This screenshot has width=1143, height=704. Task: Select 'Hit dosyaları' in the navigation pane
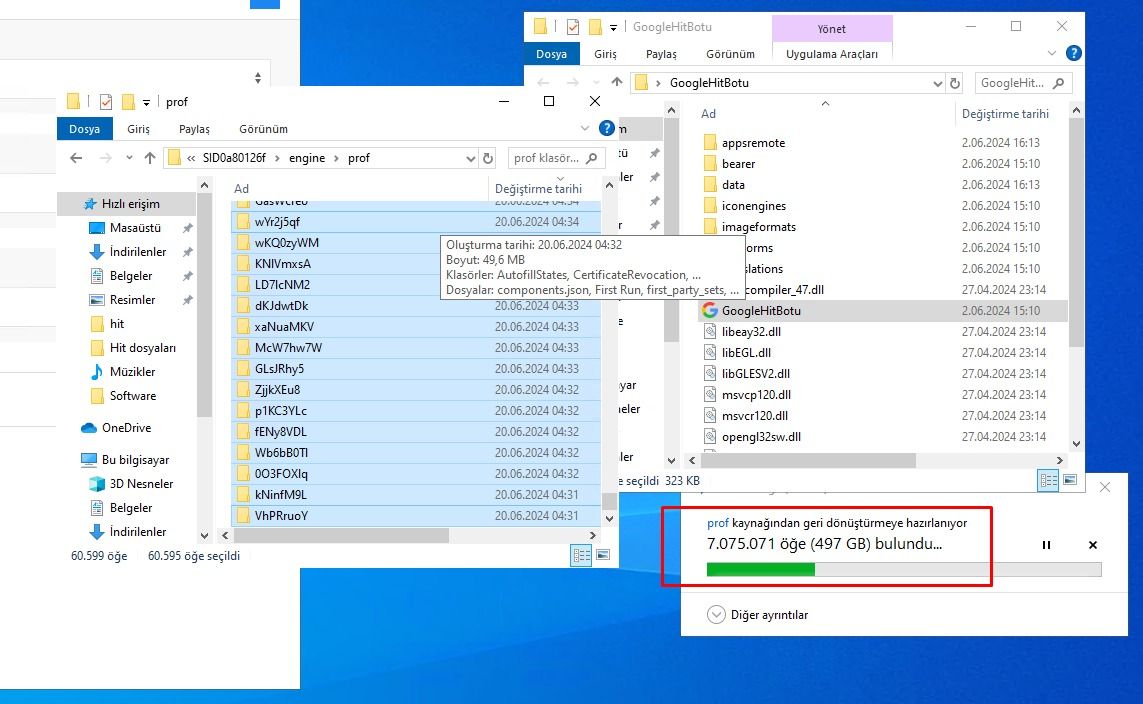(x=142, y=348)
